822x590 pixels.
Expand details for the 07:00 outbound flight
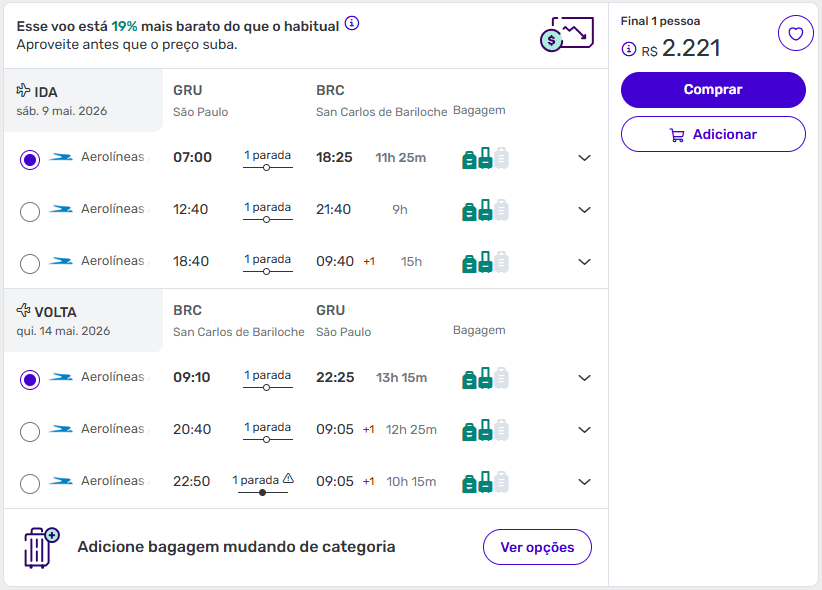[585, 158]
